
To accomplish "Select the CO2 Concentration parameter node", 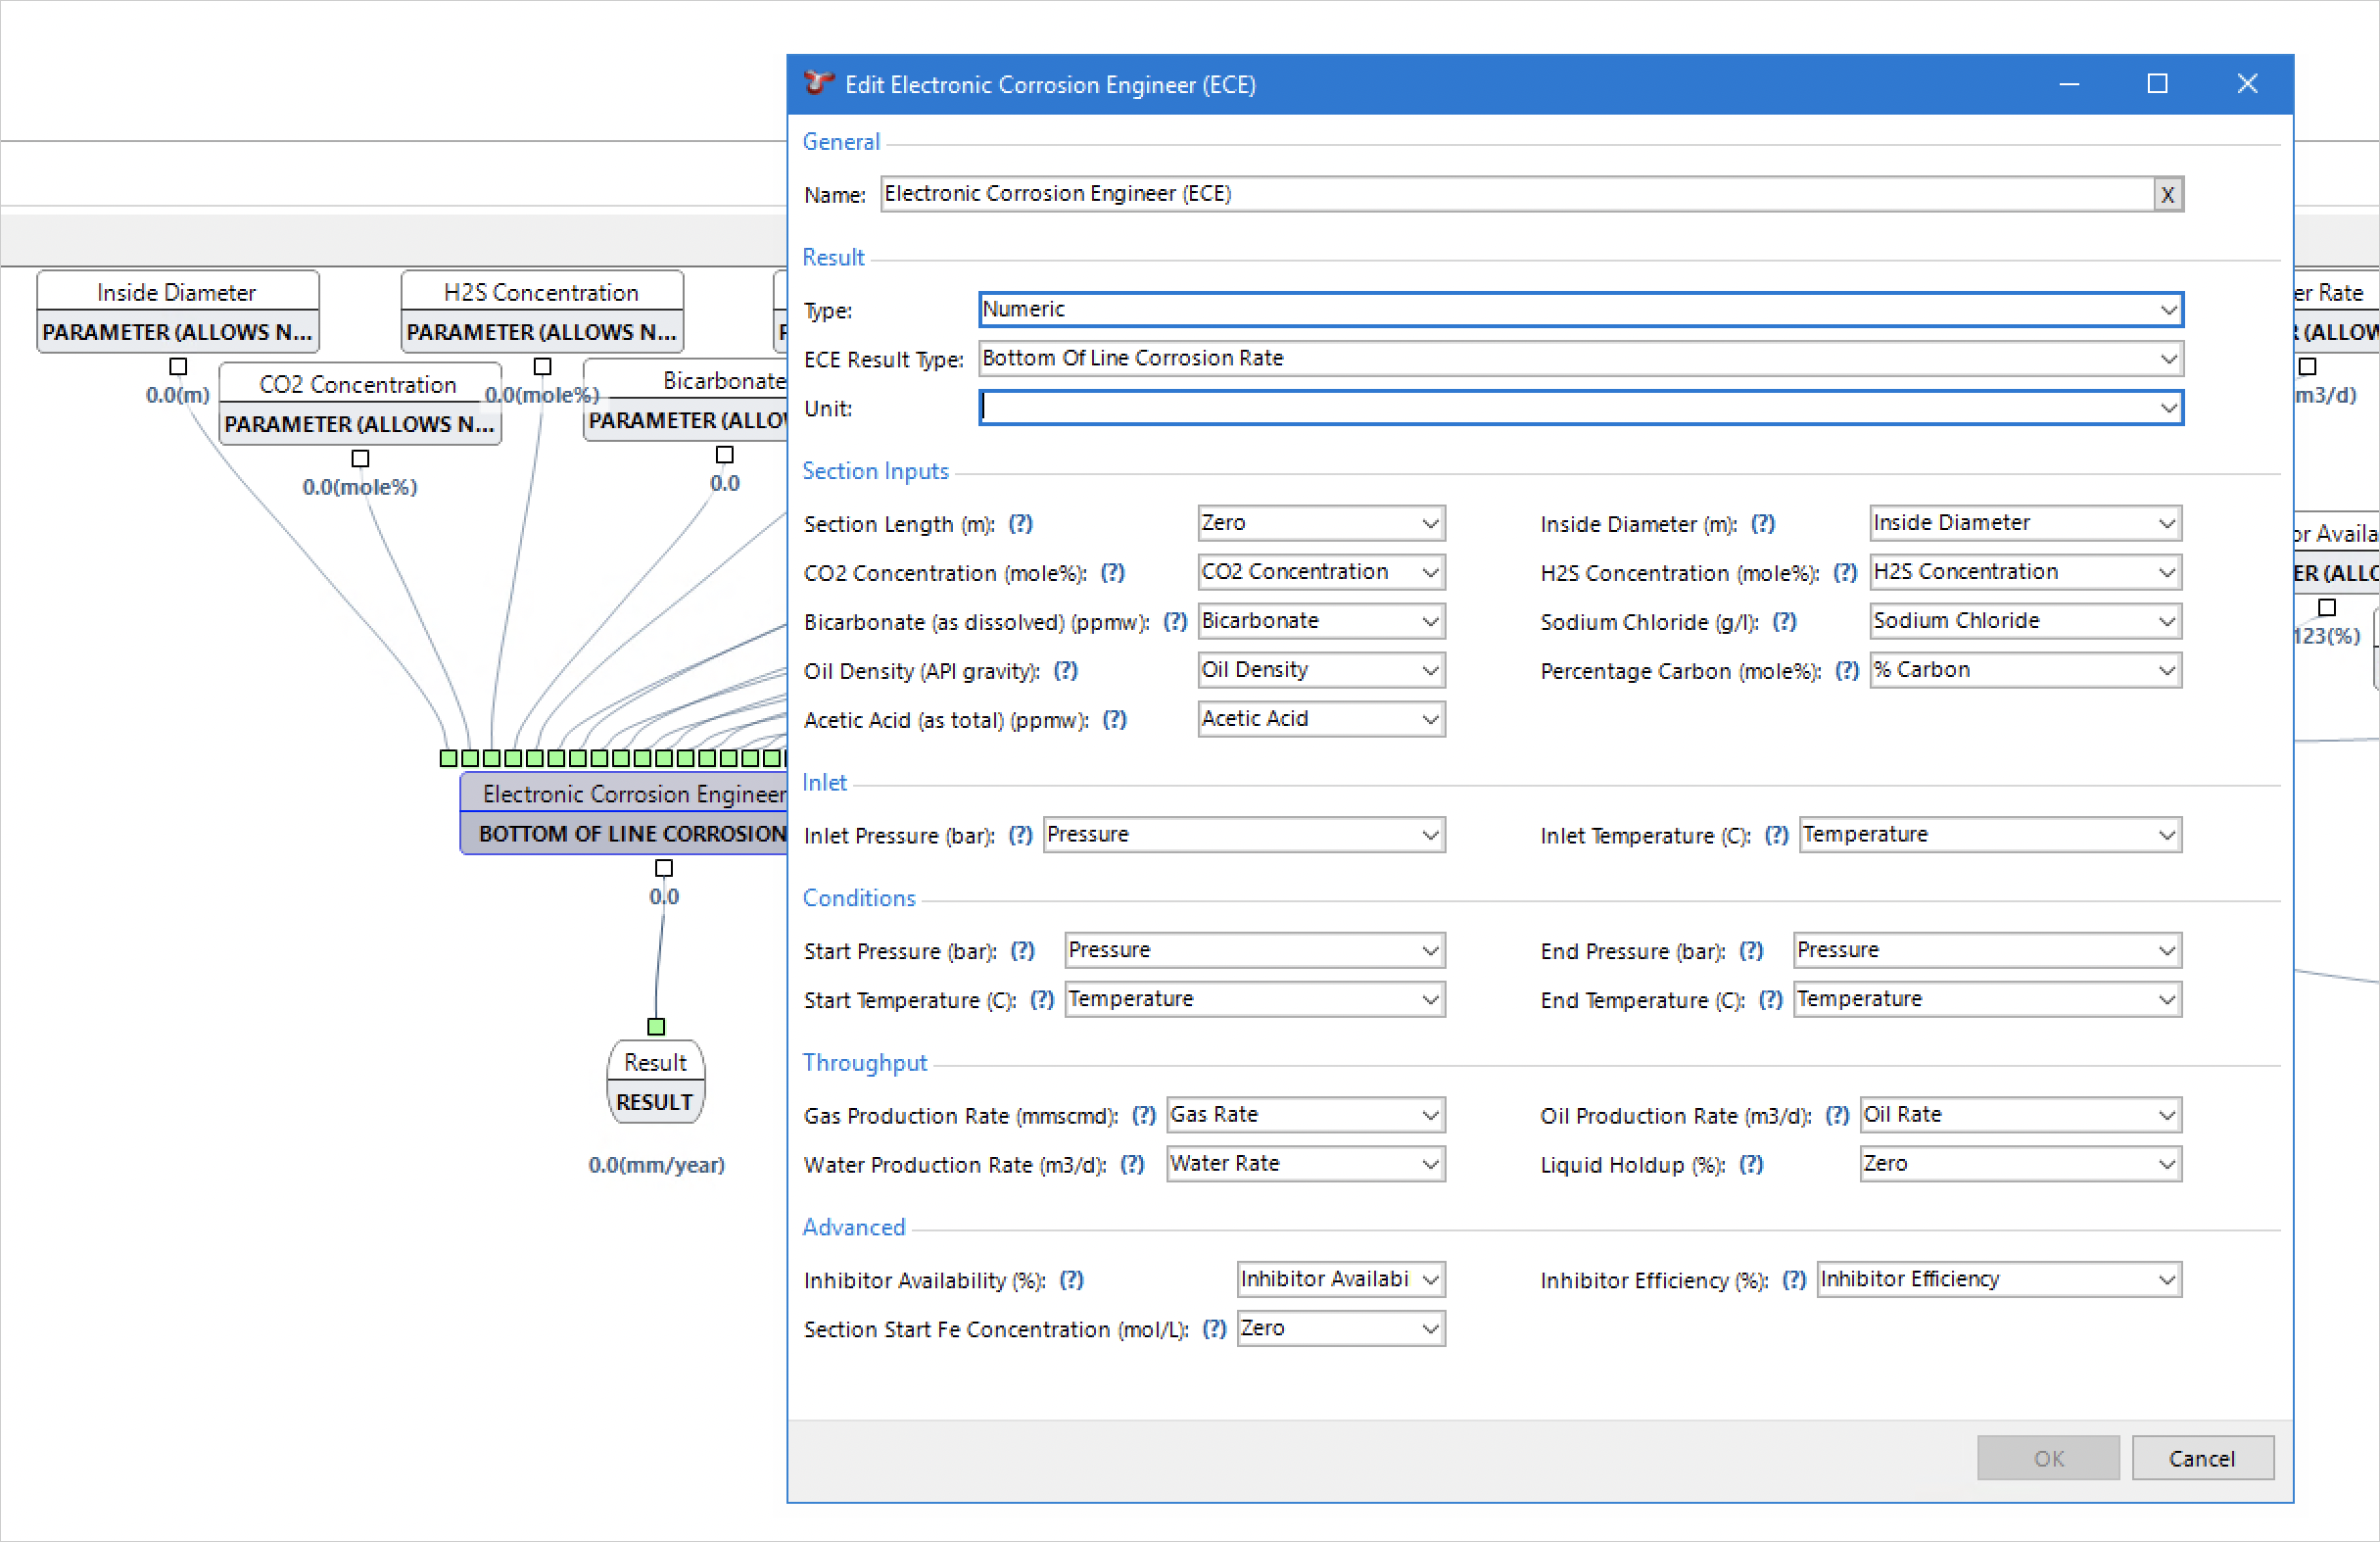I will (x=359, y=403).
